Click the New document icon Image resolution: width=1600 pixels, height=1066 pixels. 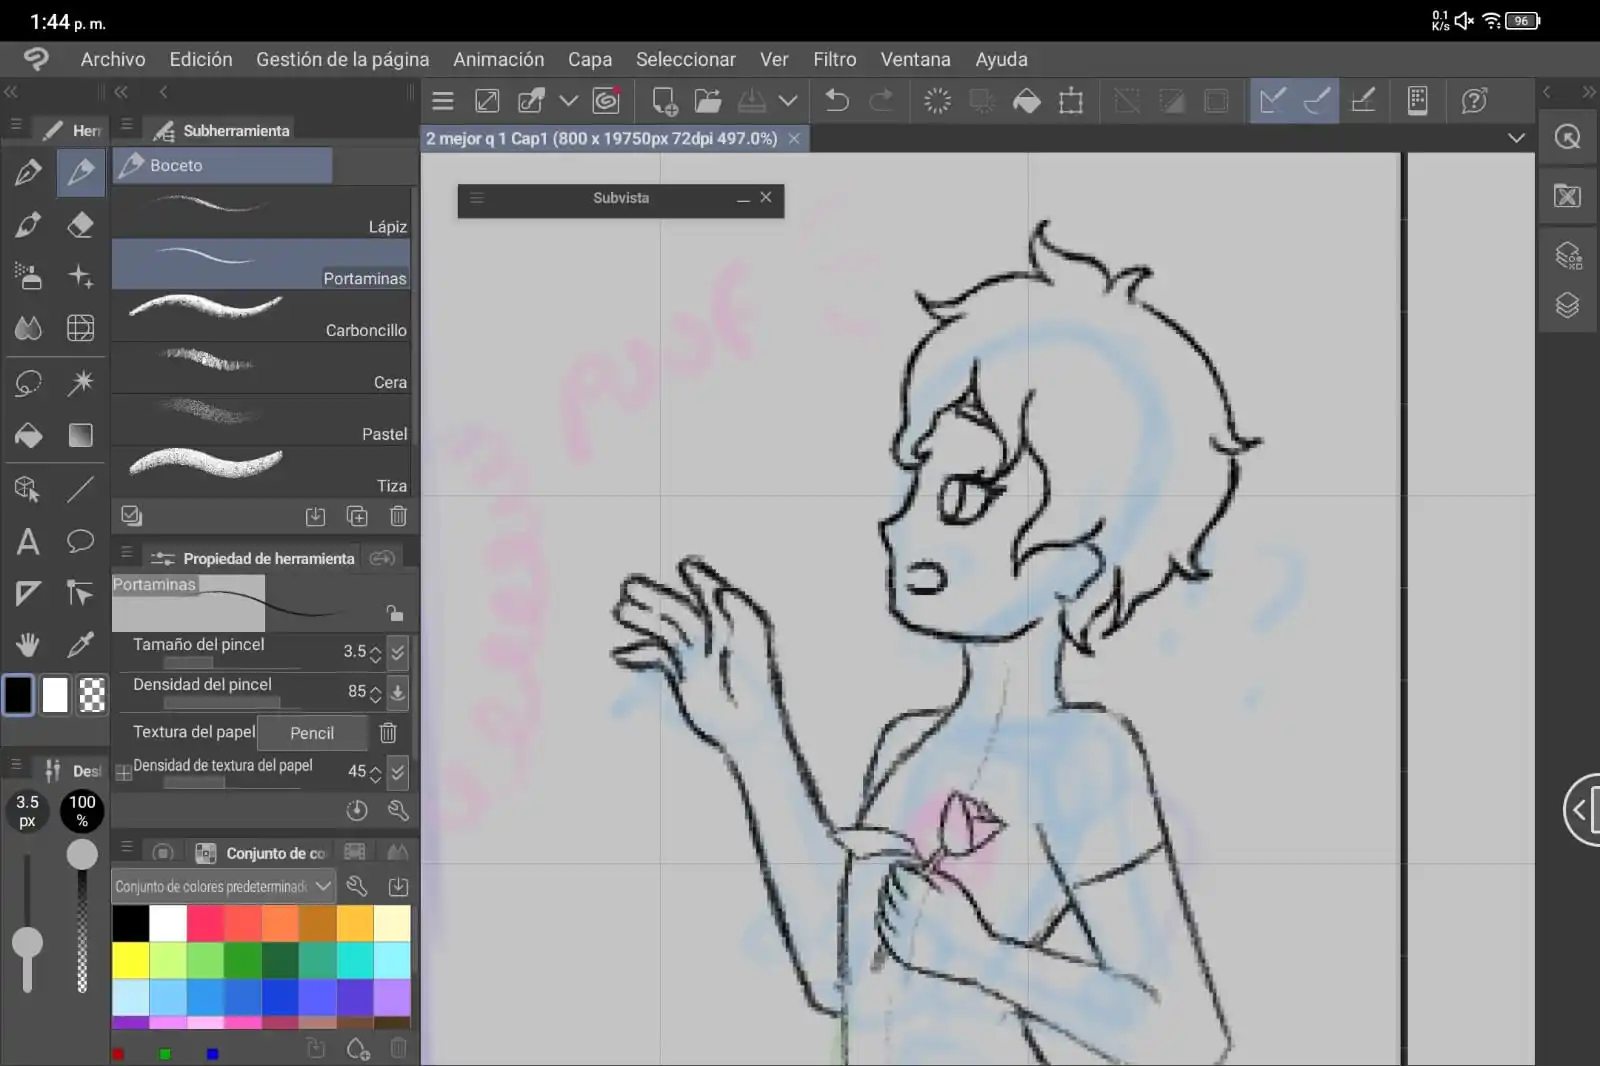664,101
